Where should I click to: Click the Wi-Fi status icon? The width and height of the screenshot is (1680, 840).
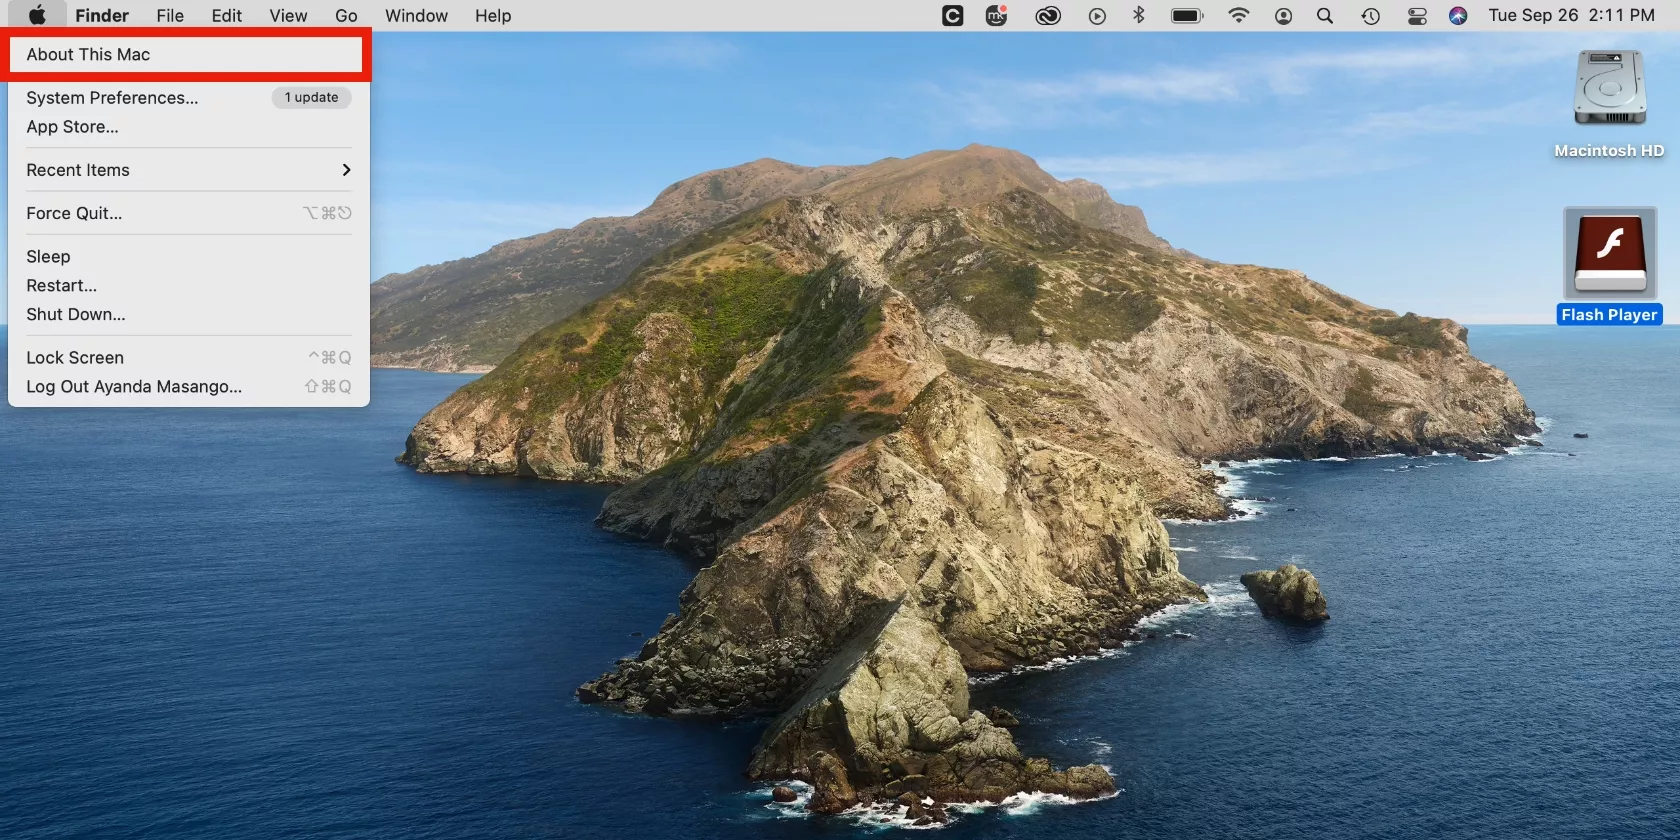click(1238, 15)
